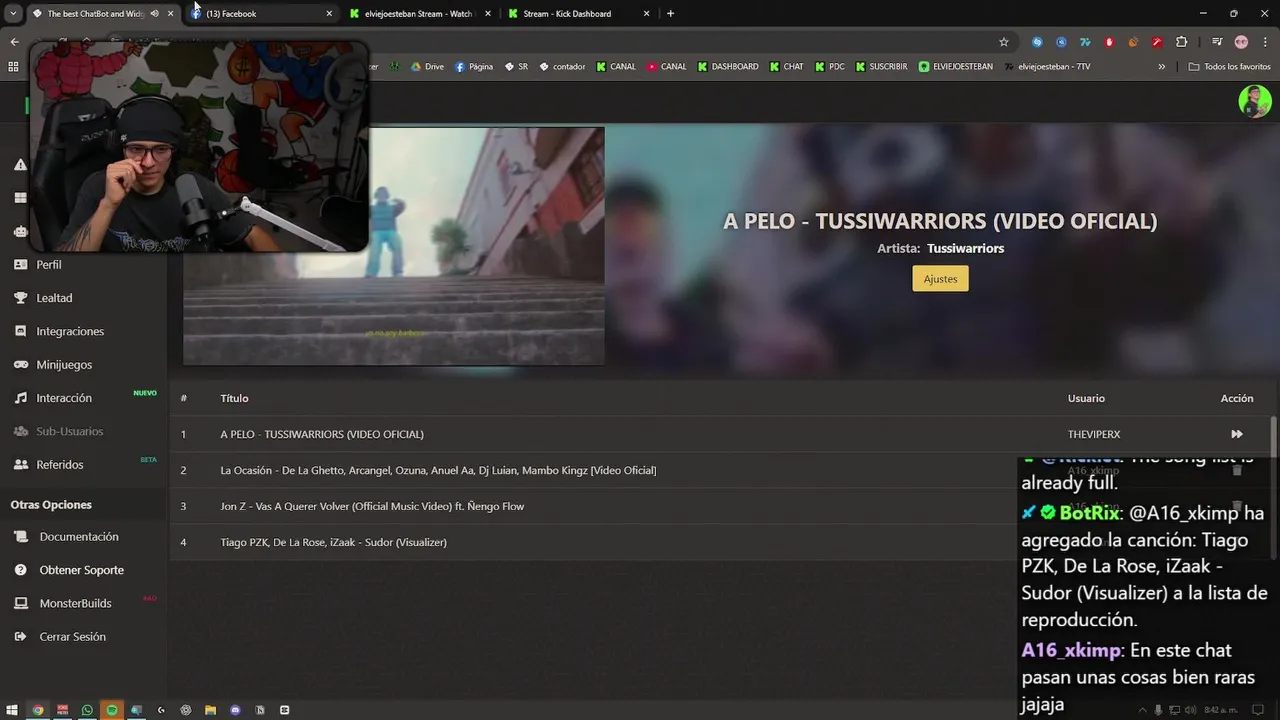This screenshot has width=1280, height=720.
Task: Open Chrome from the taskbar
Action: click(x=38, y=710)
